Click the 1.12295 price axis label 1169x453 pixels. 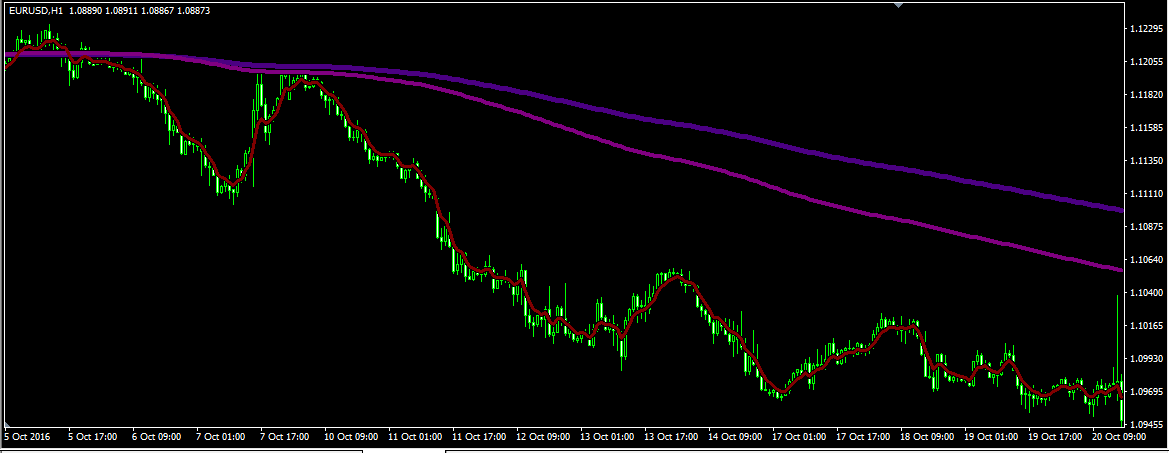(1146, 29)
